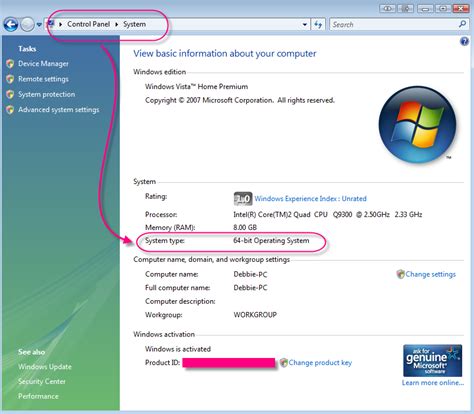Refresh the page with the refresh button
The width and height of the screenshot is (474, 414).
click(x=318, y=24)
